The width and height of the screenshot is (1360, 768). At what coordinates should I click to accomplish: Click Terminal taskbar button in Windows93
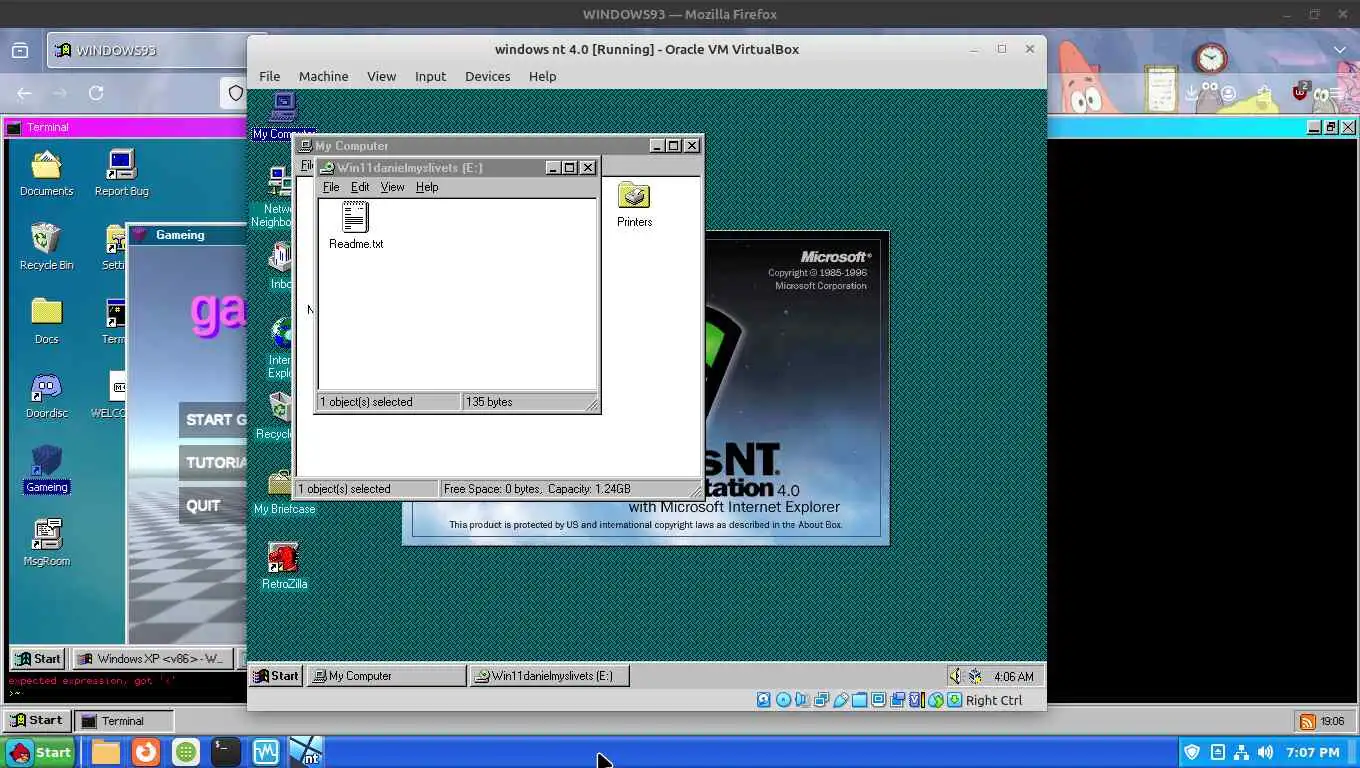(125, 721)
